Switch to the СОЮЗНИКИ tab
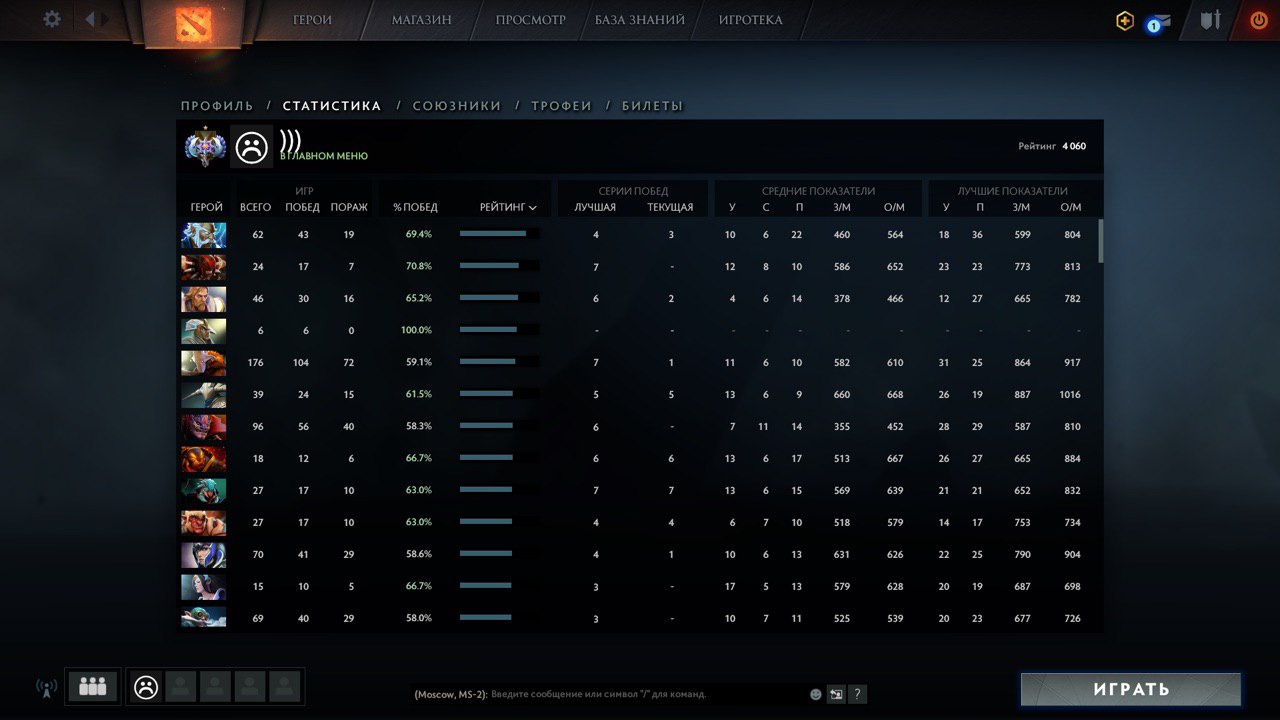Screen dimensions: 1280x720 (x=457, y=106)
